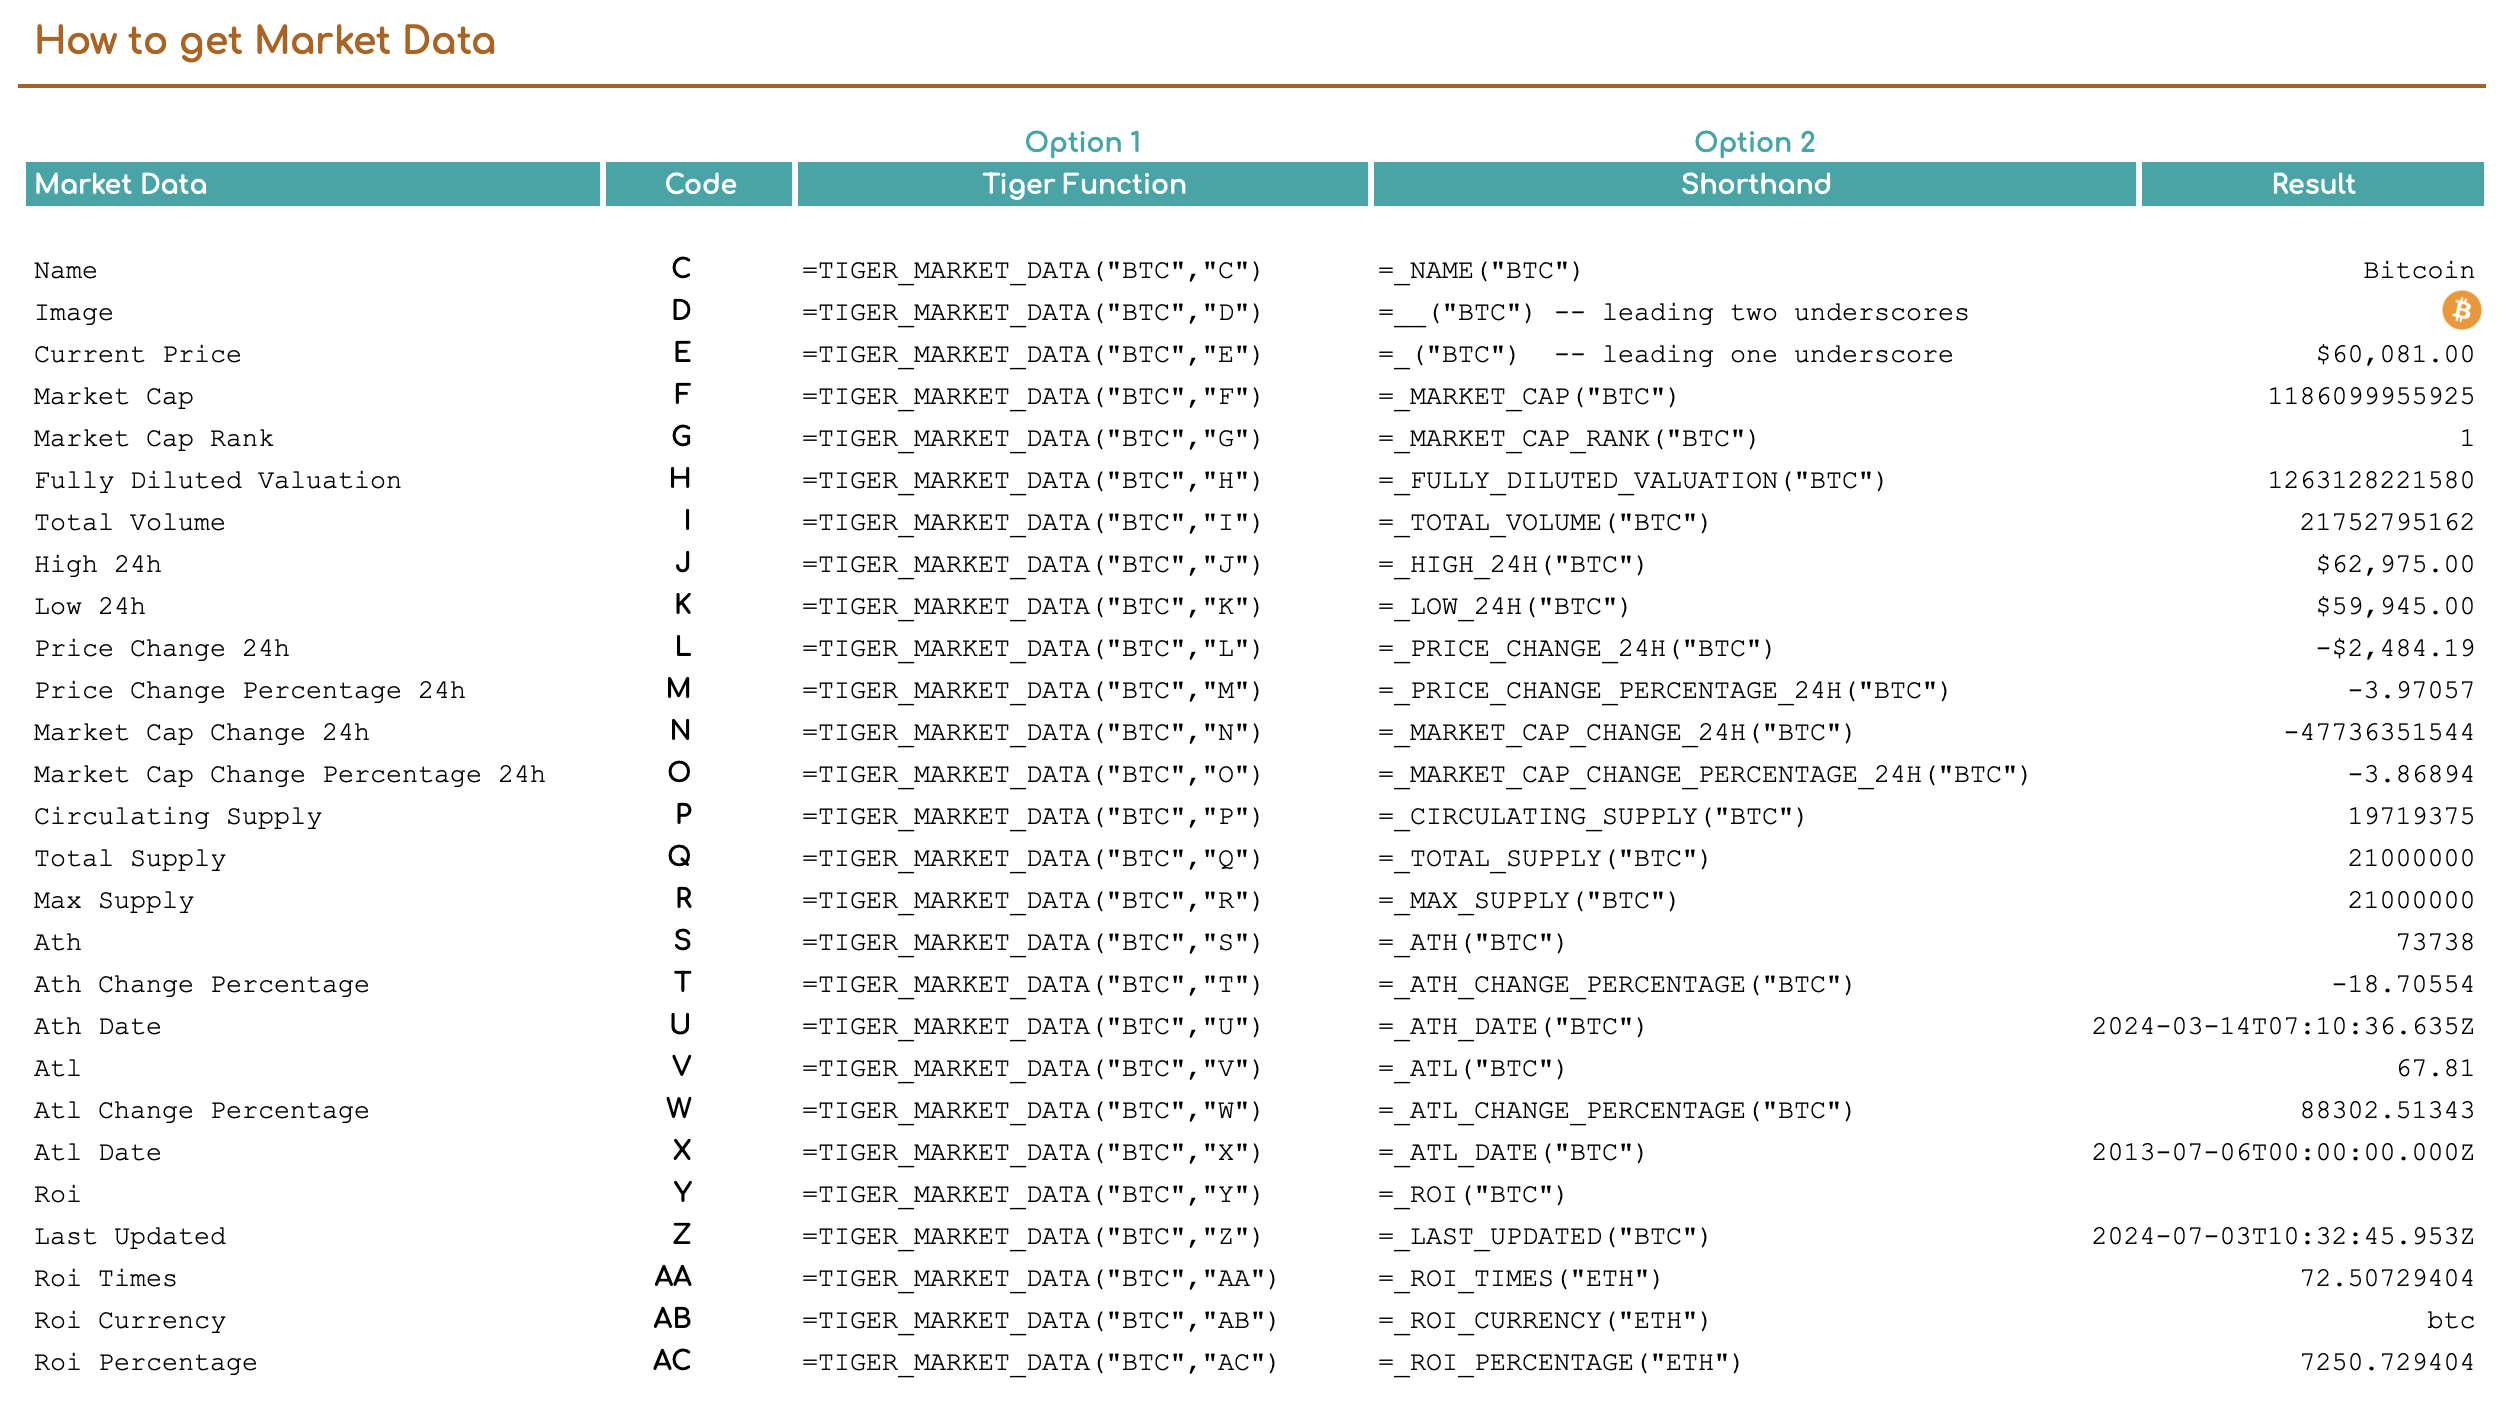Click the =_ROI("BTC") shorthand cell
The width and height of the screenshot is (2506, 1402).
[1472, 1194]
